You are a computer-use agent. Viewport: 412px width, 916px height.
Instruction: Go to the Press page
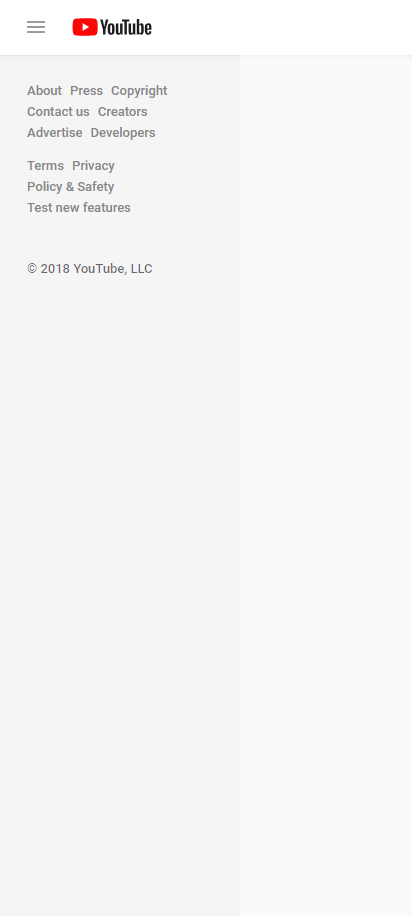pos(86,91)
